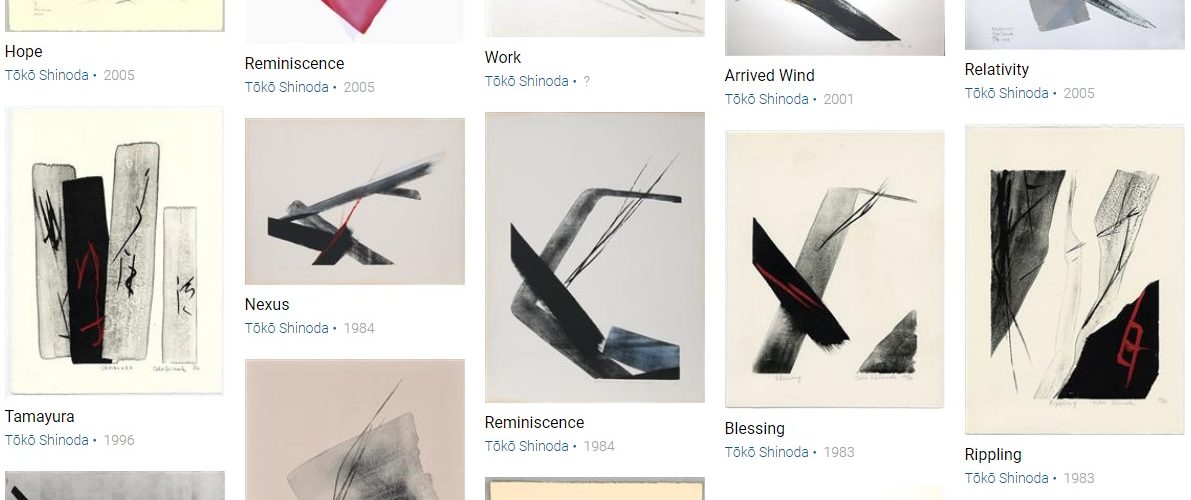Open Tōkō Shinoda link under Blessing
Image resolution: width=1191 pixels, height=500 pixels.
tap(766, 452)
